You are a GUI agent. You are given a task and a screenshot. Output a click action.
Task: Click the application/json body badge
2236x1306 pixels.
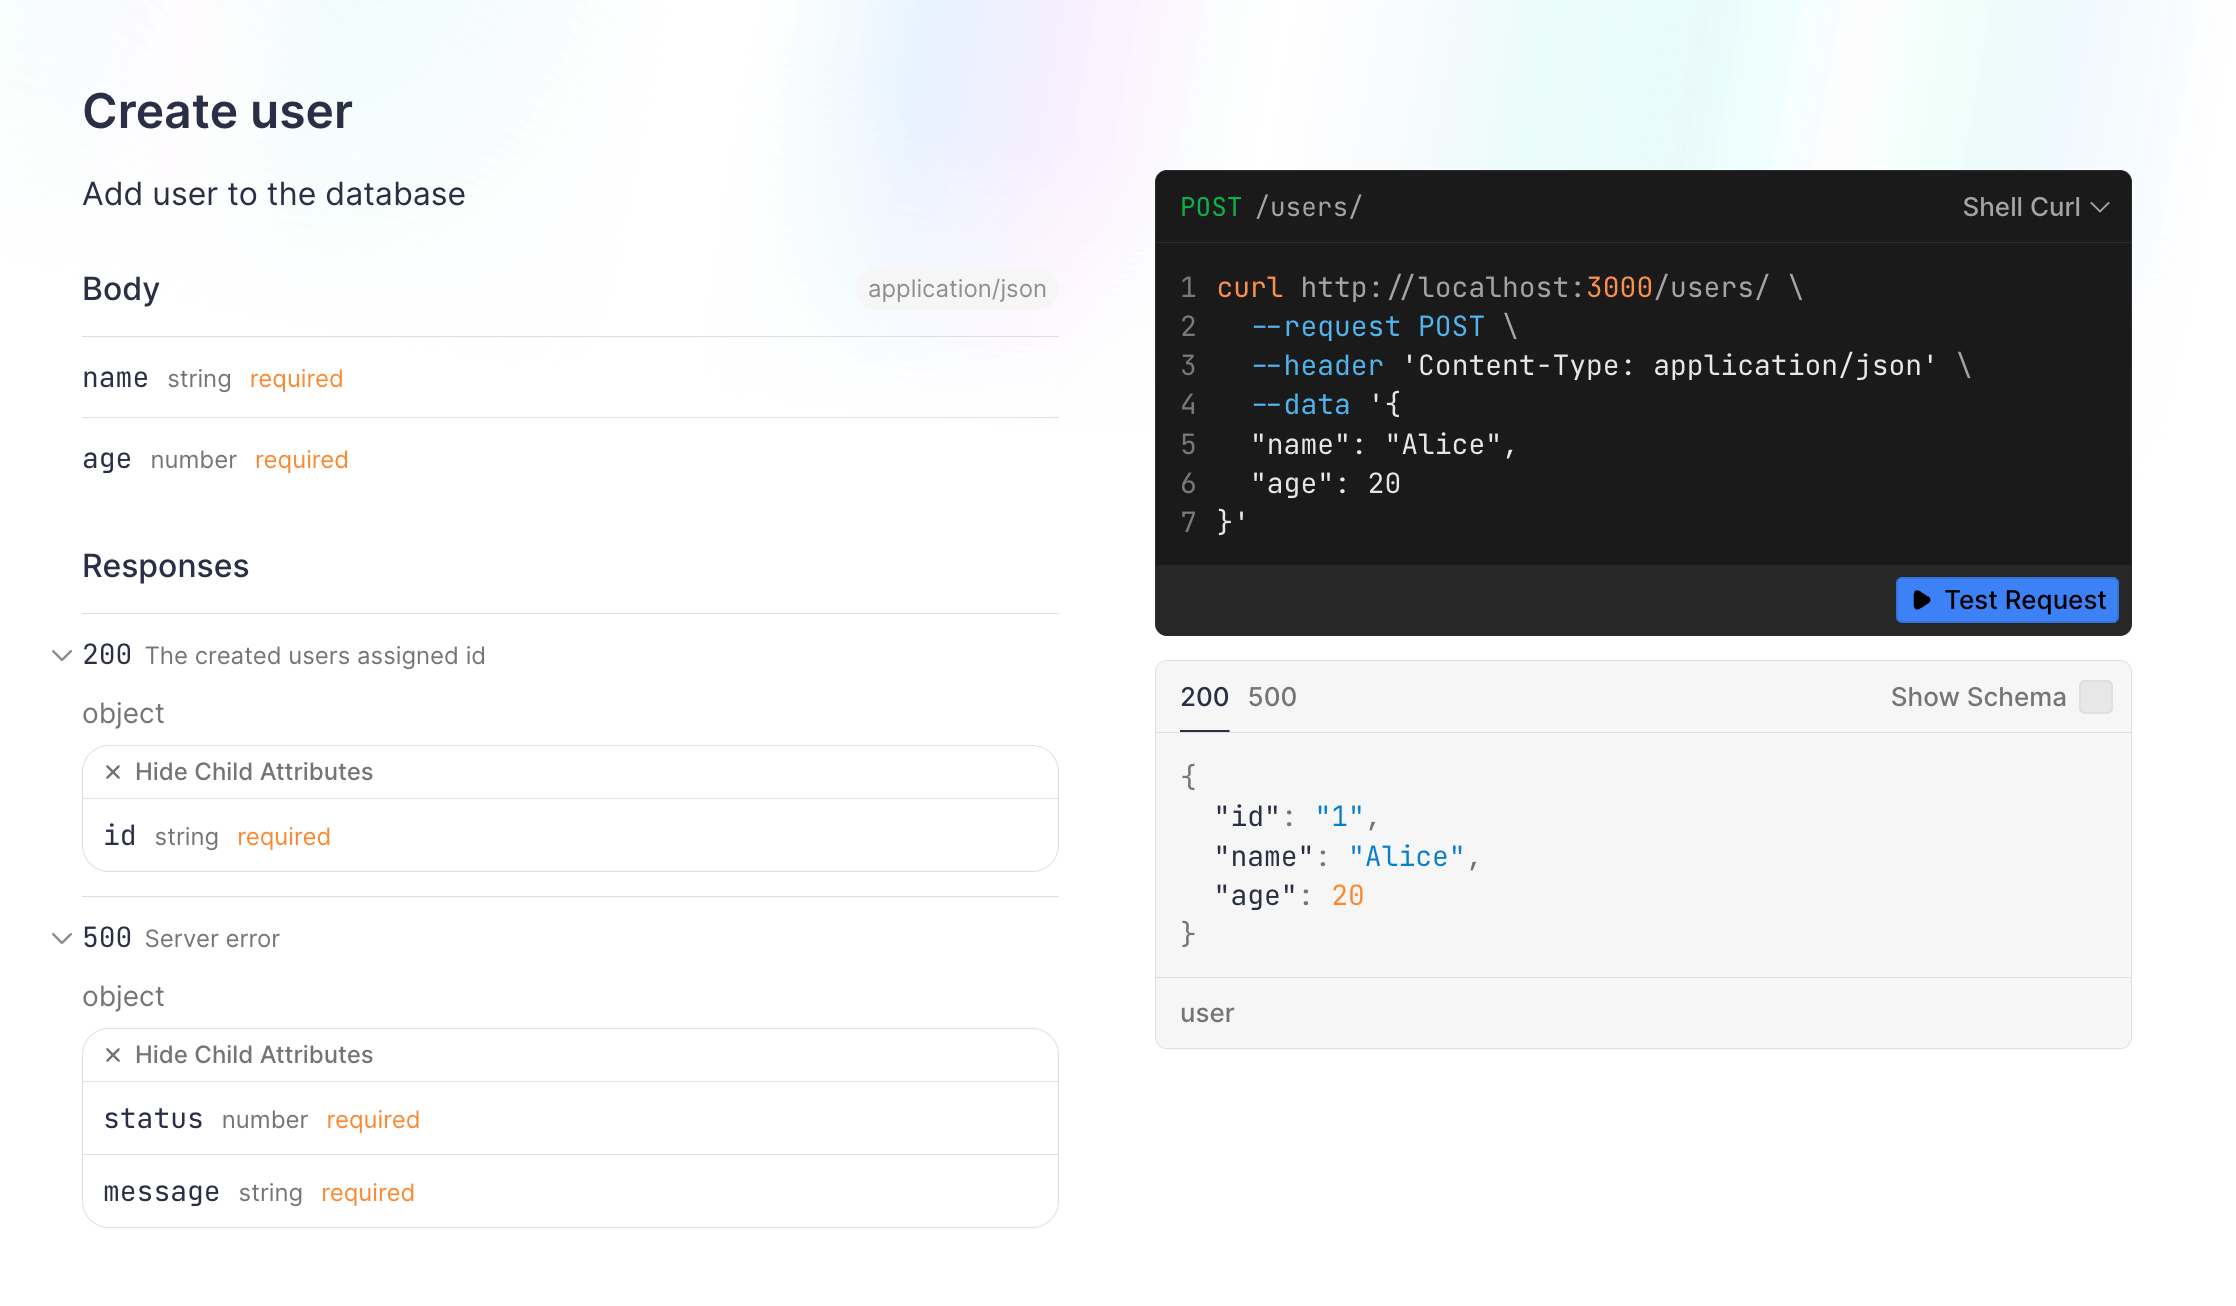point(956,289)
